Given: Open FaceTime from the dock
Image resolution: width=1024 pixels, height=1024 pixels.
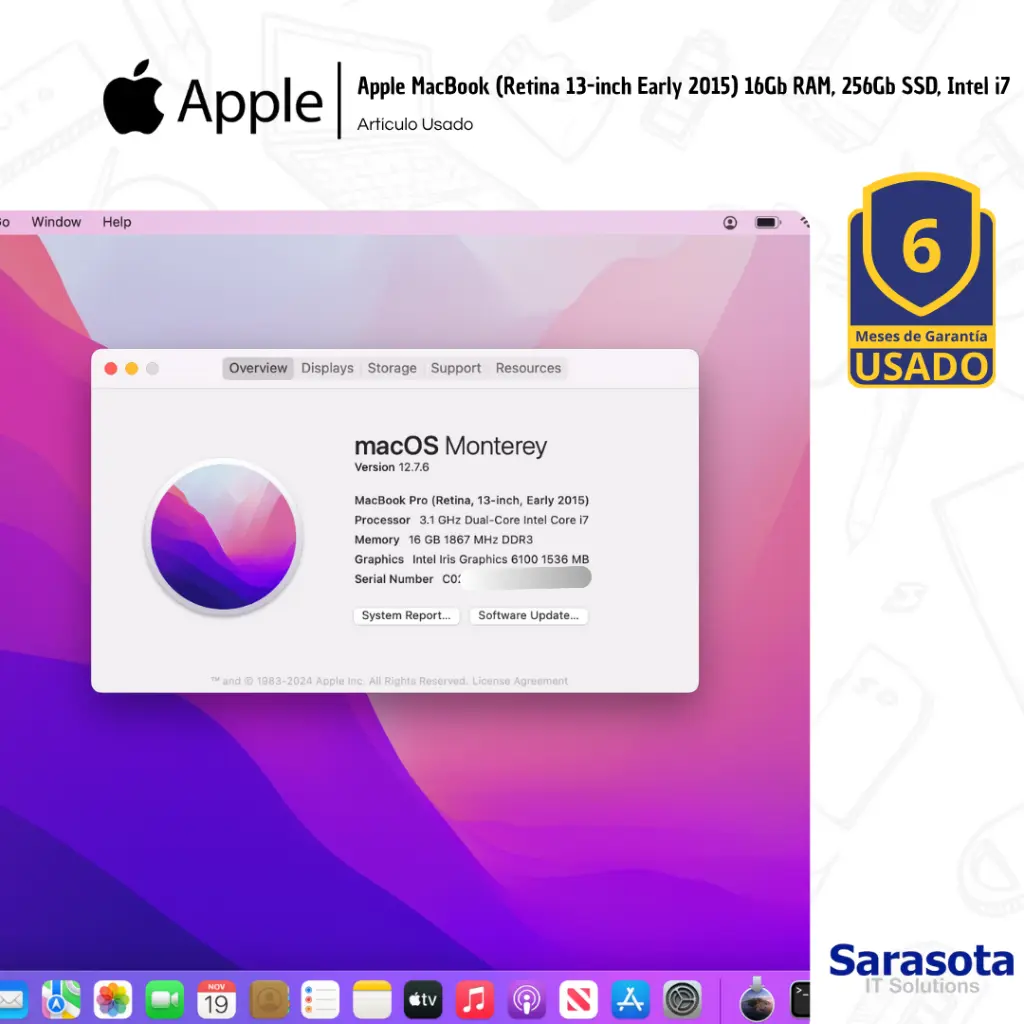Looking at the screenshot, I should point(165,999).
